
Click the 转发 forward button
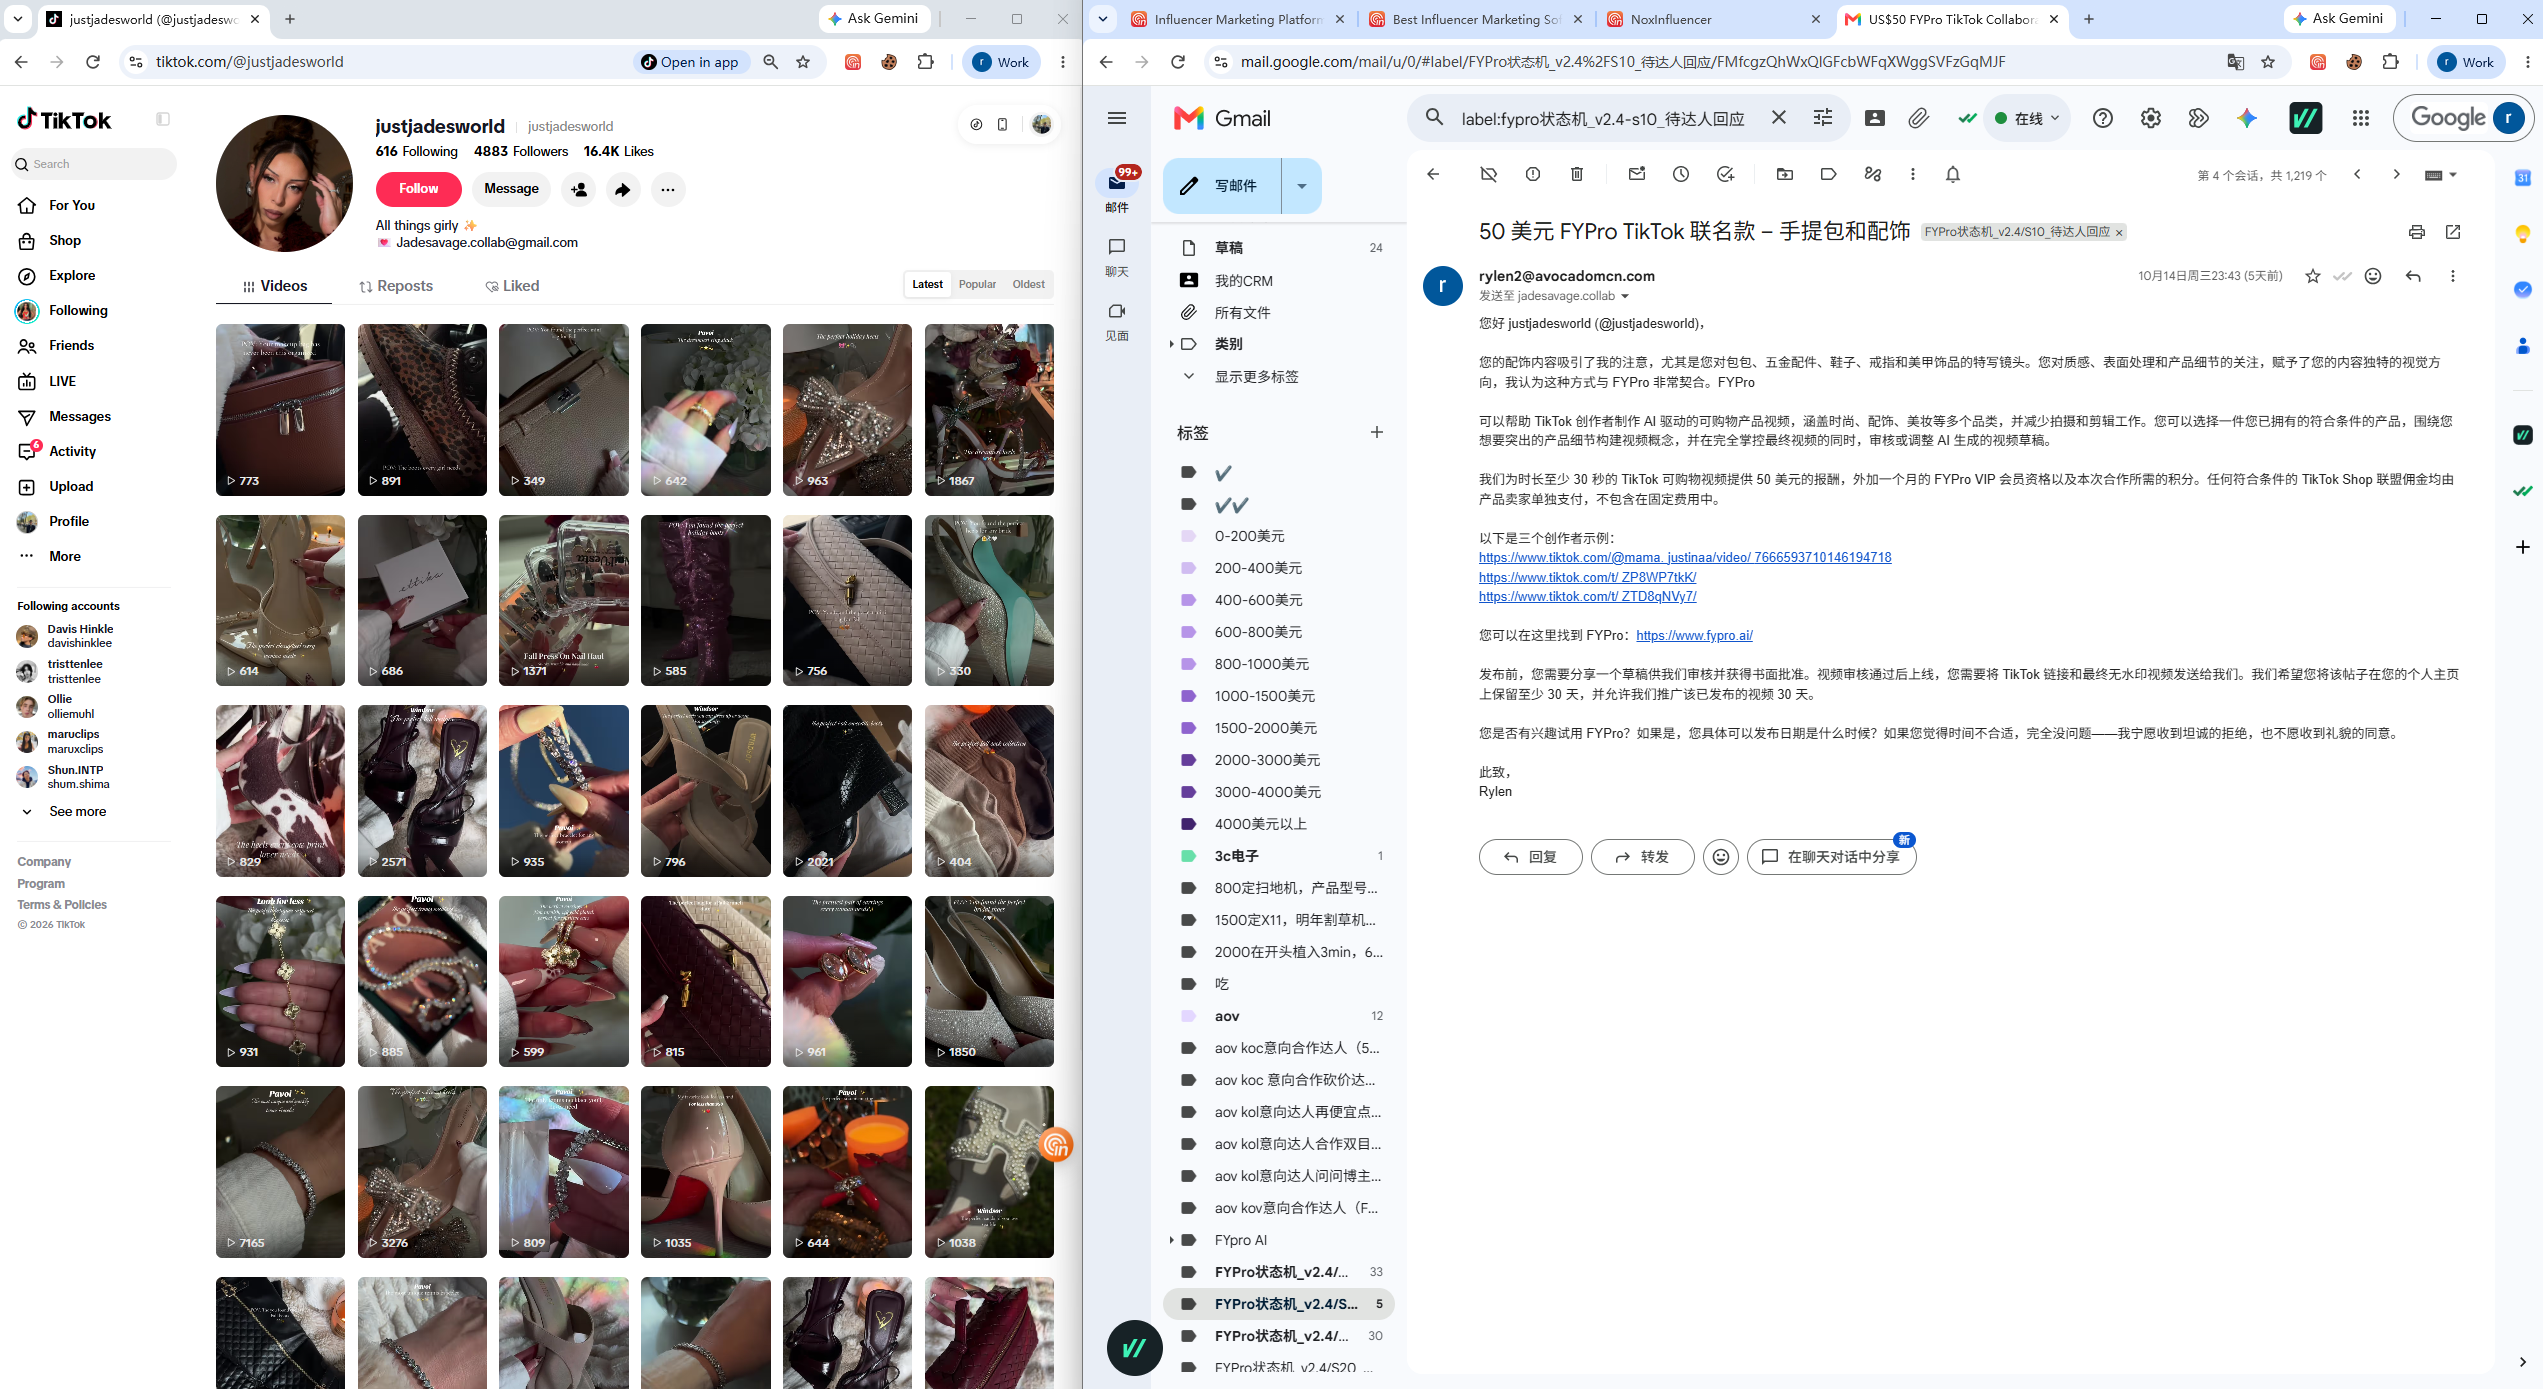1642,857
